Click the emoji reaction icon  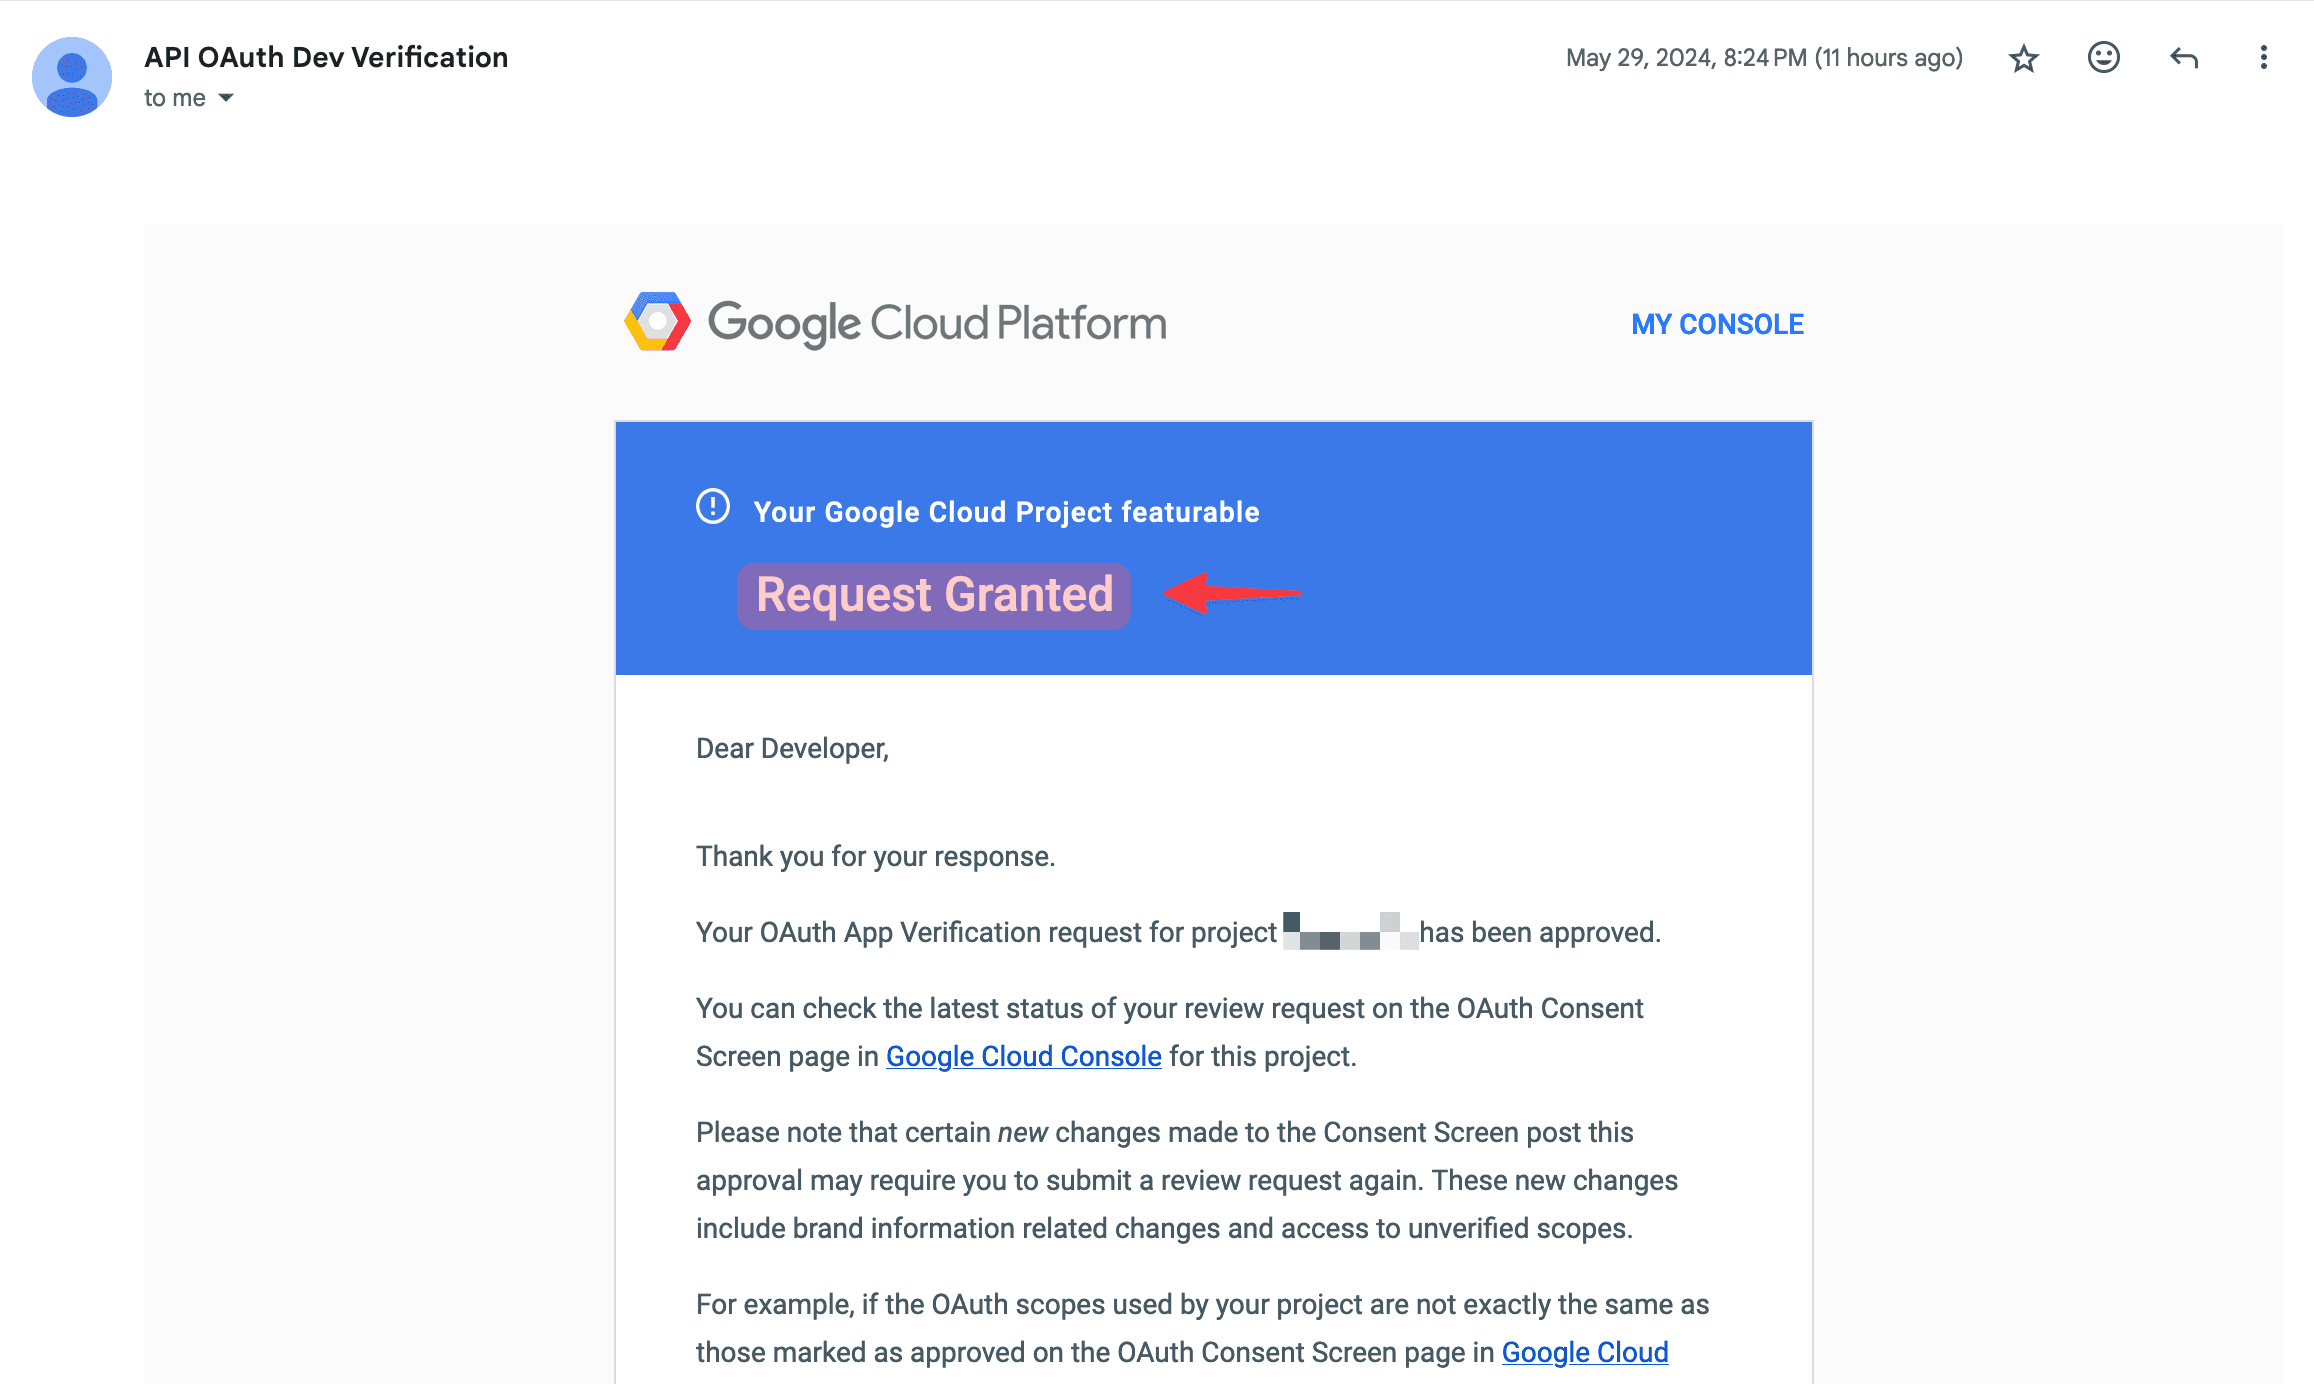point(2102,58)
